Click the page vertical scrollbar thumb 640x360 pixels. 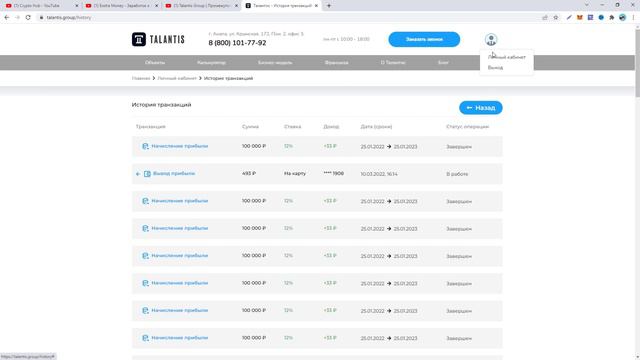(637, 63)
